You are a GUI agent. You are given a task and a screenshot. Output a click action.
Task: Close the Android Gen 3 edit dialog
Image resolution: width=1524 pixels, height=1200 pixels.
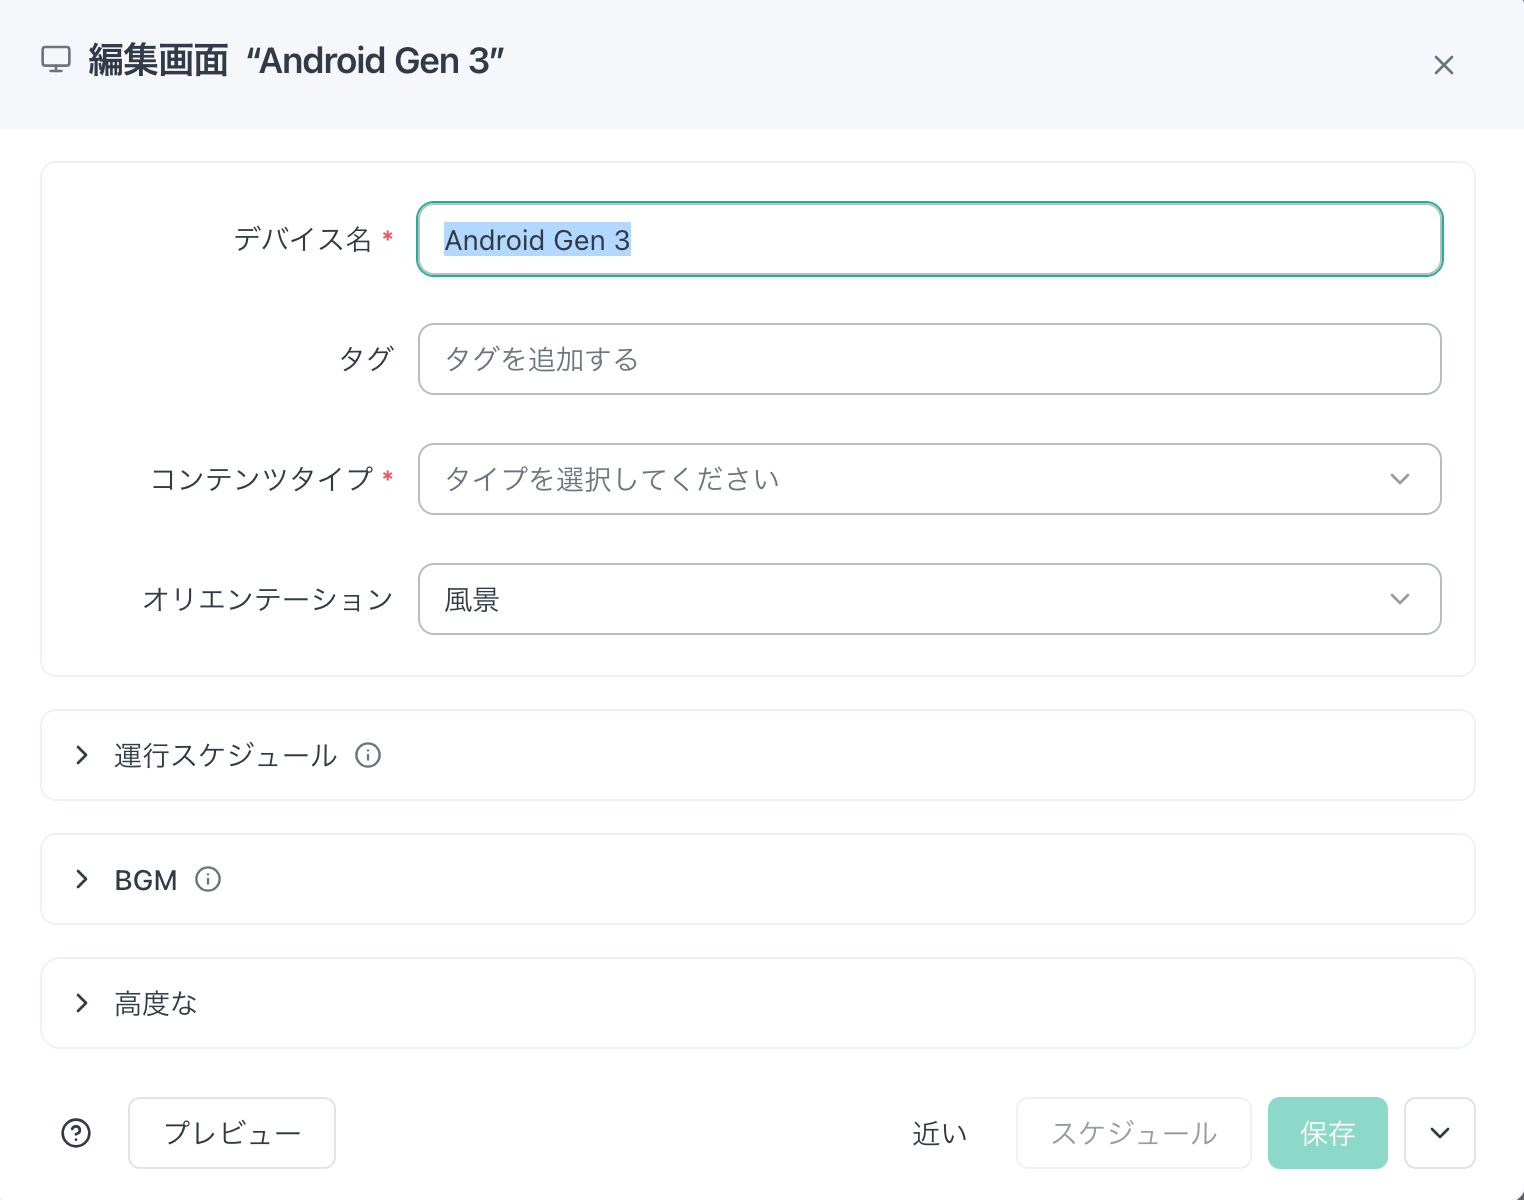[1443, 65]
